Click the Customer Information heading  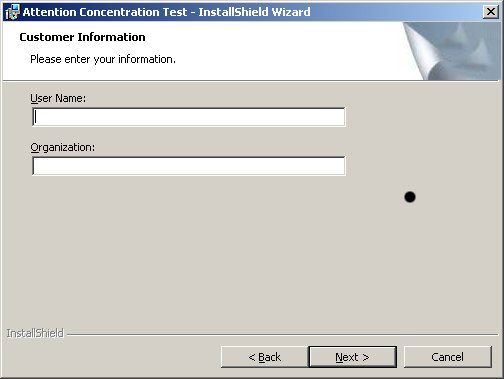tap(82, 37)
